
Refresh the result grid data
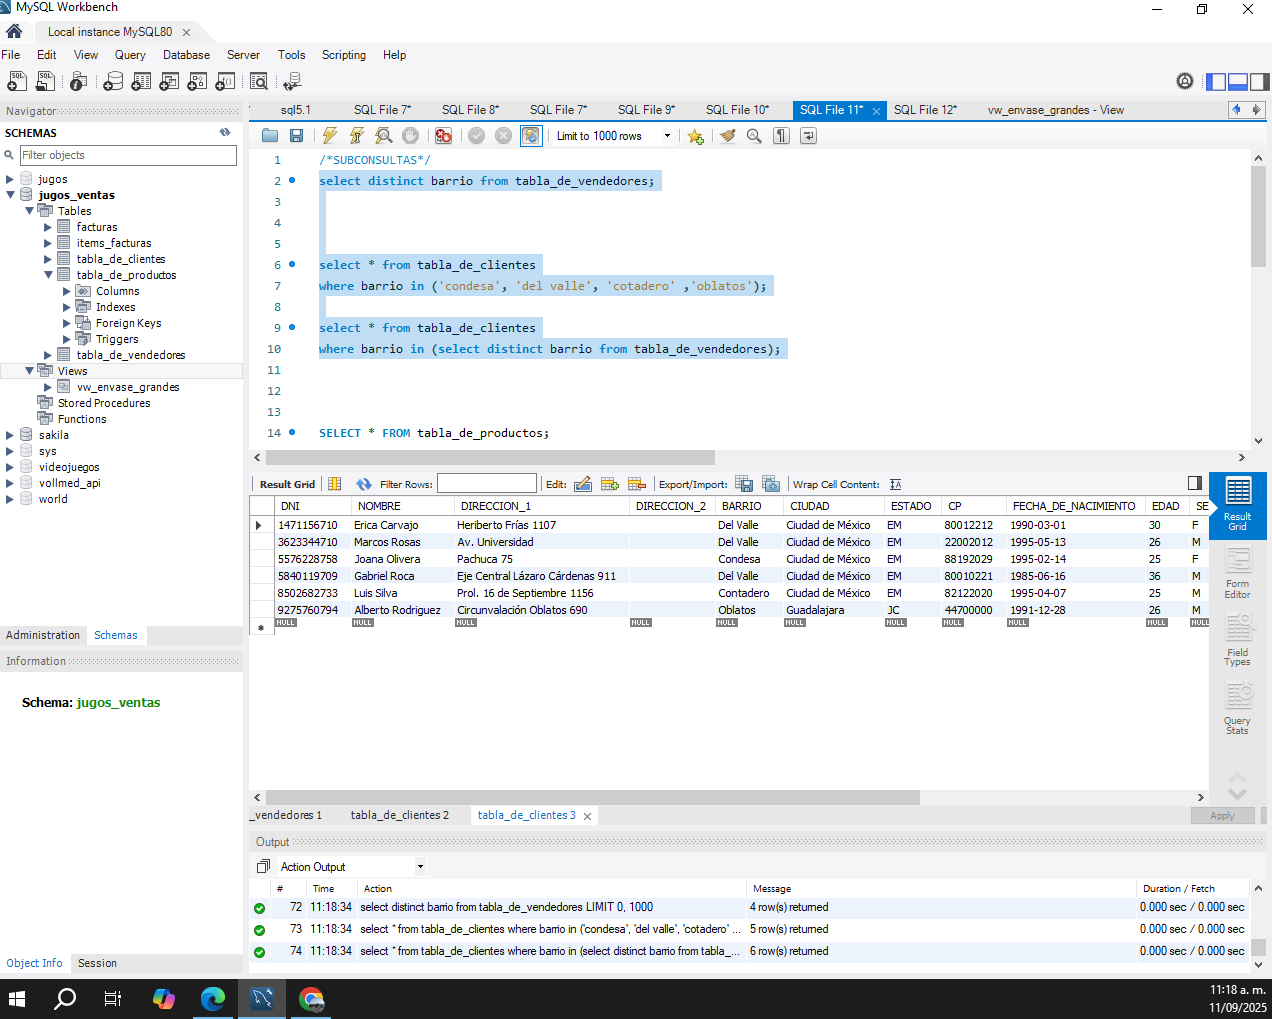(363, 484)
